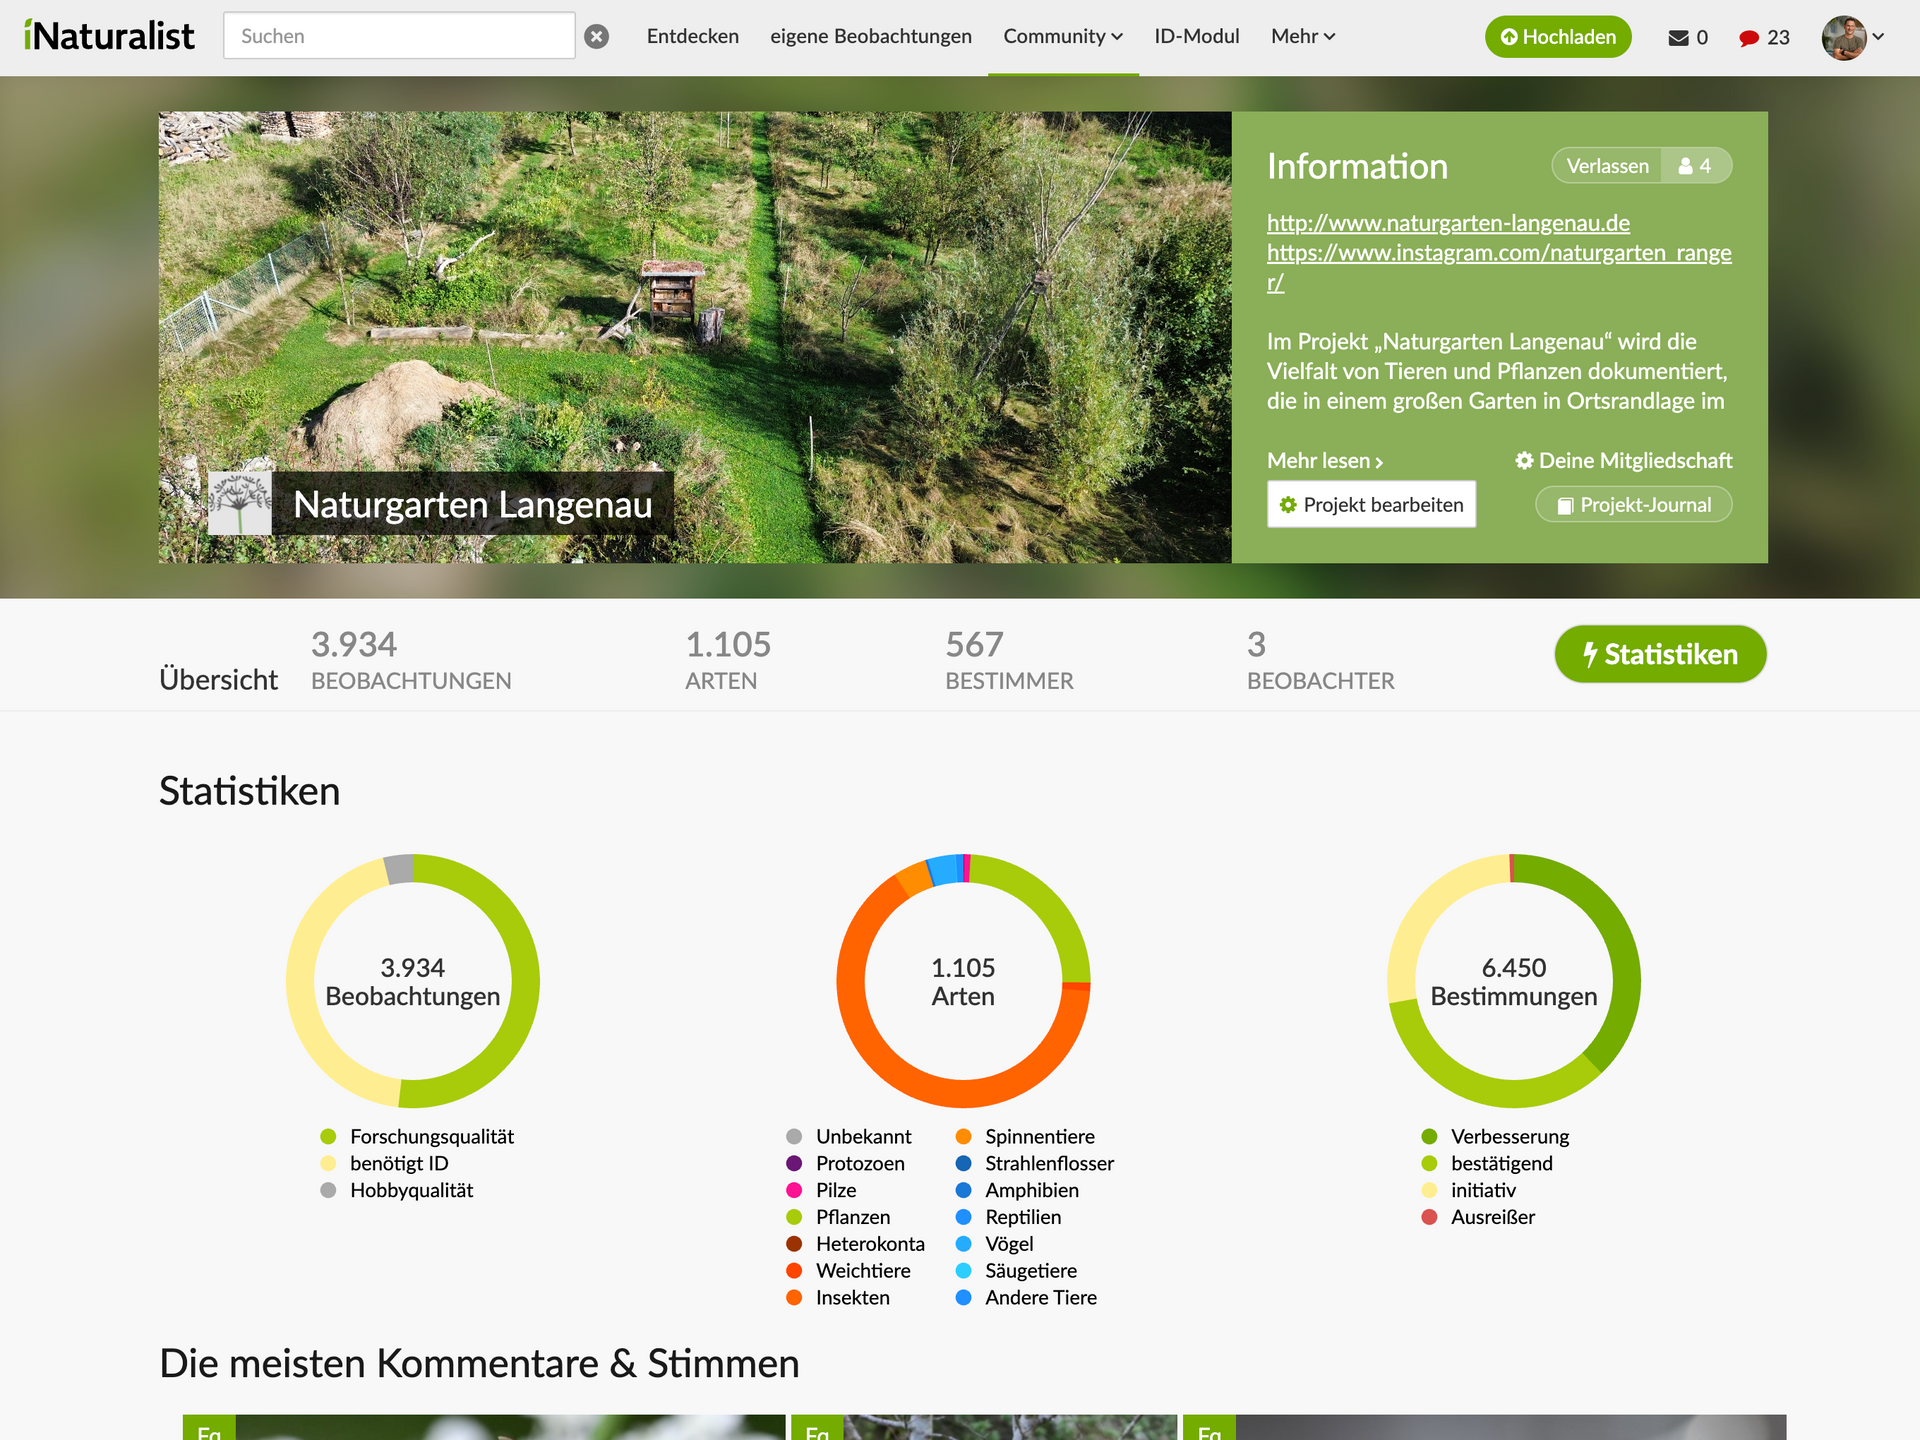Open Deine Mitgliedschaft settings
1920x1440 pixels.
[1624, 461]
